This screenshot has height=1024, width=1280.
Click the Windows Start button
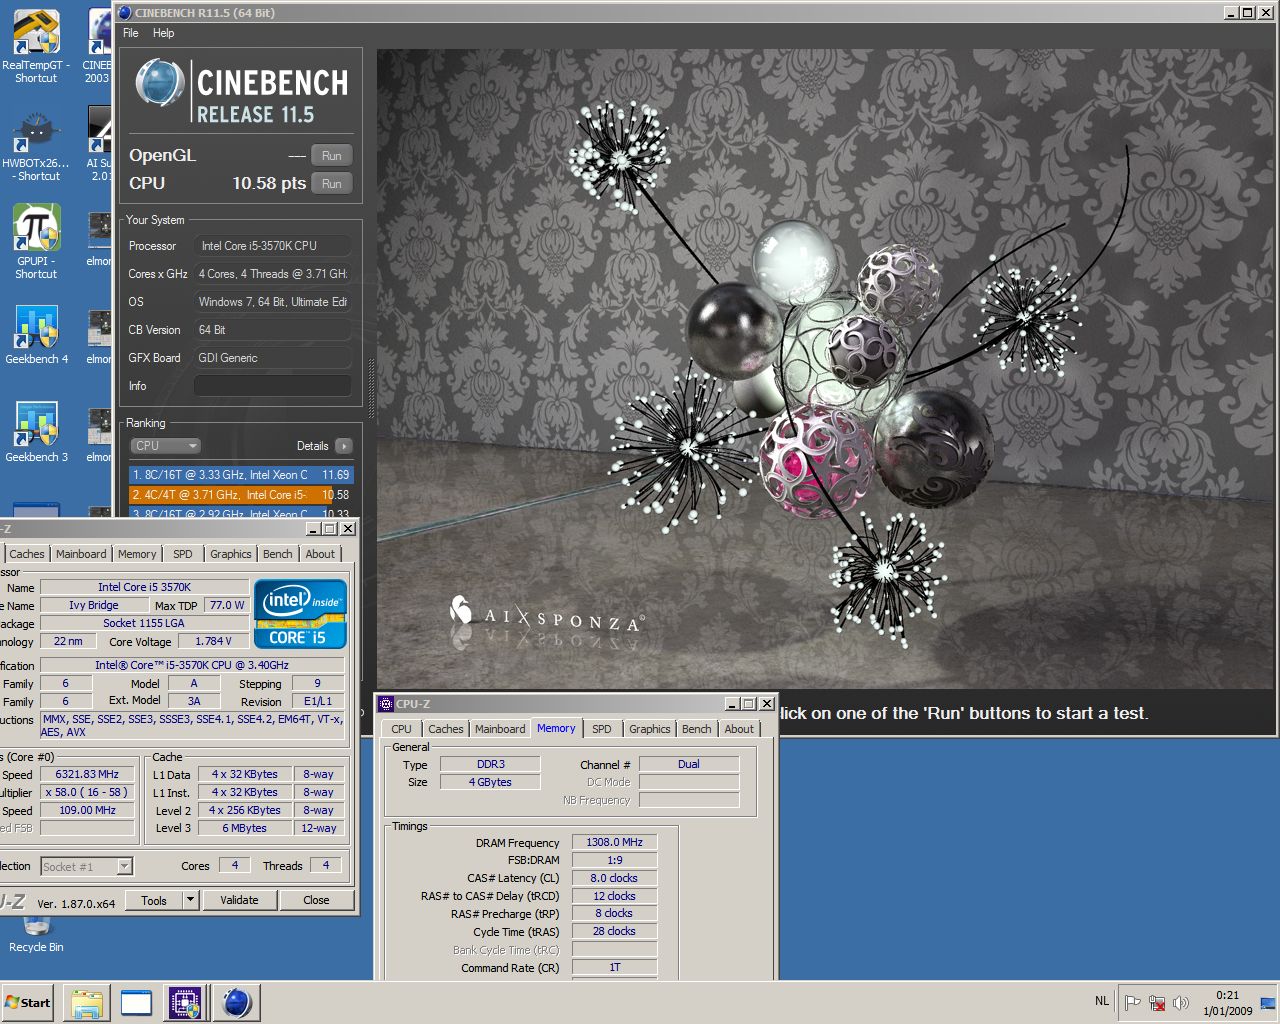click(27, 1002)
